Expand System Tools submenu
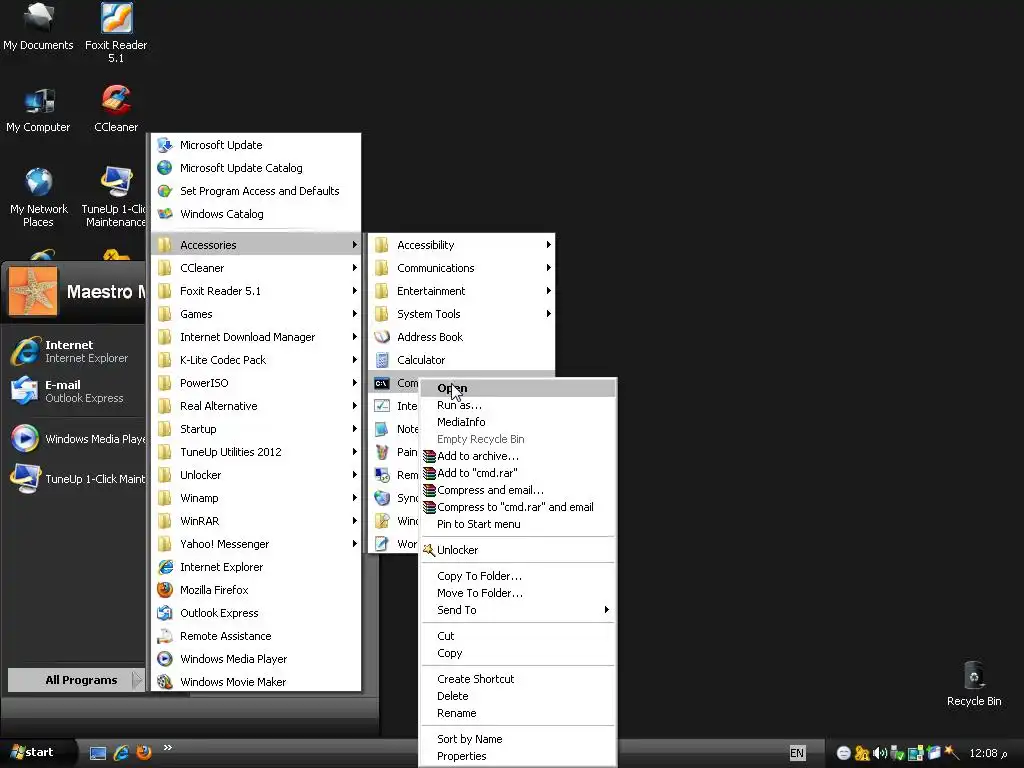 (461, 314)
